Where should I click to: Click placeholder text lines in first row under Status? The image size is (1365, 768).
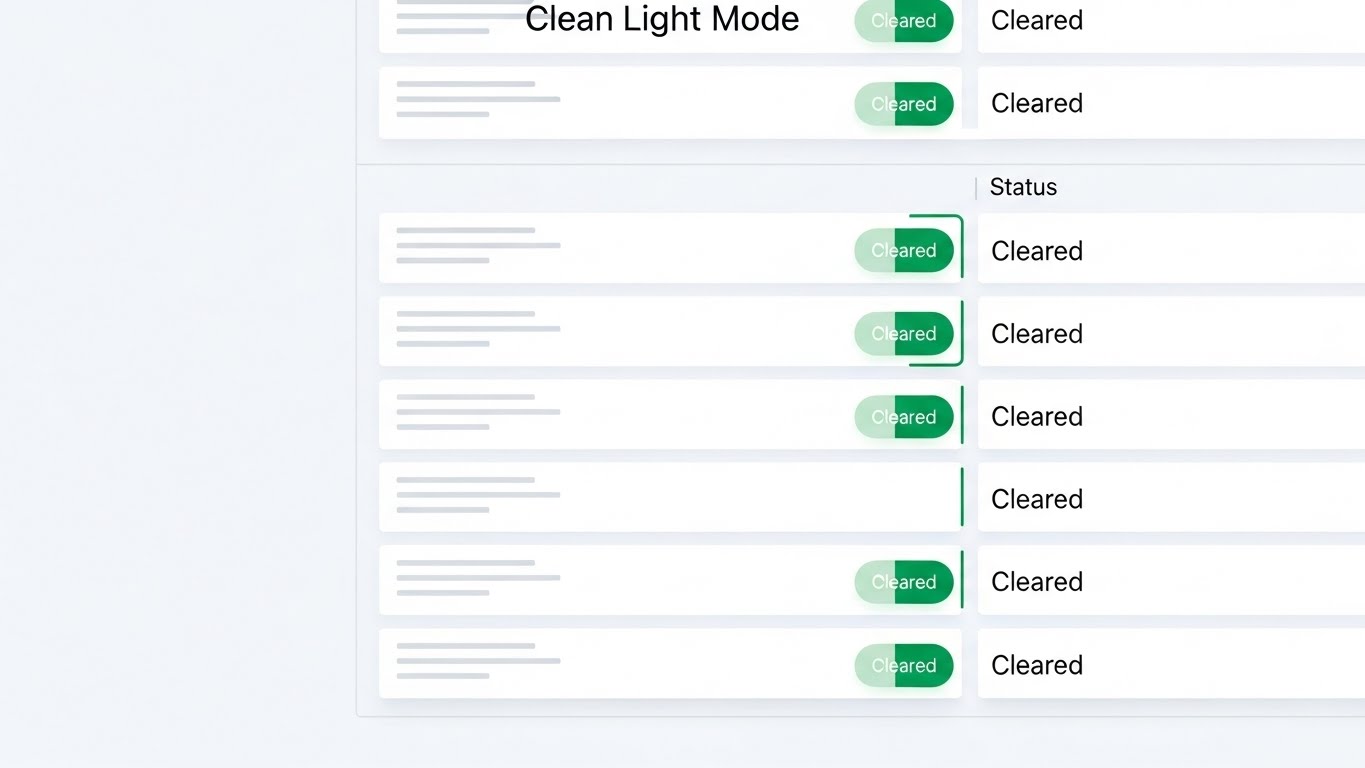point(478,246)
